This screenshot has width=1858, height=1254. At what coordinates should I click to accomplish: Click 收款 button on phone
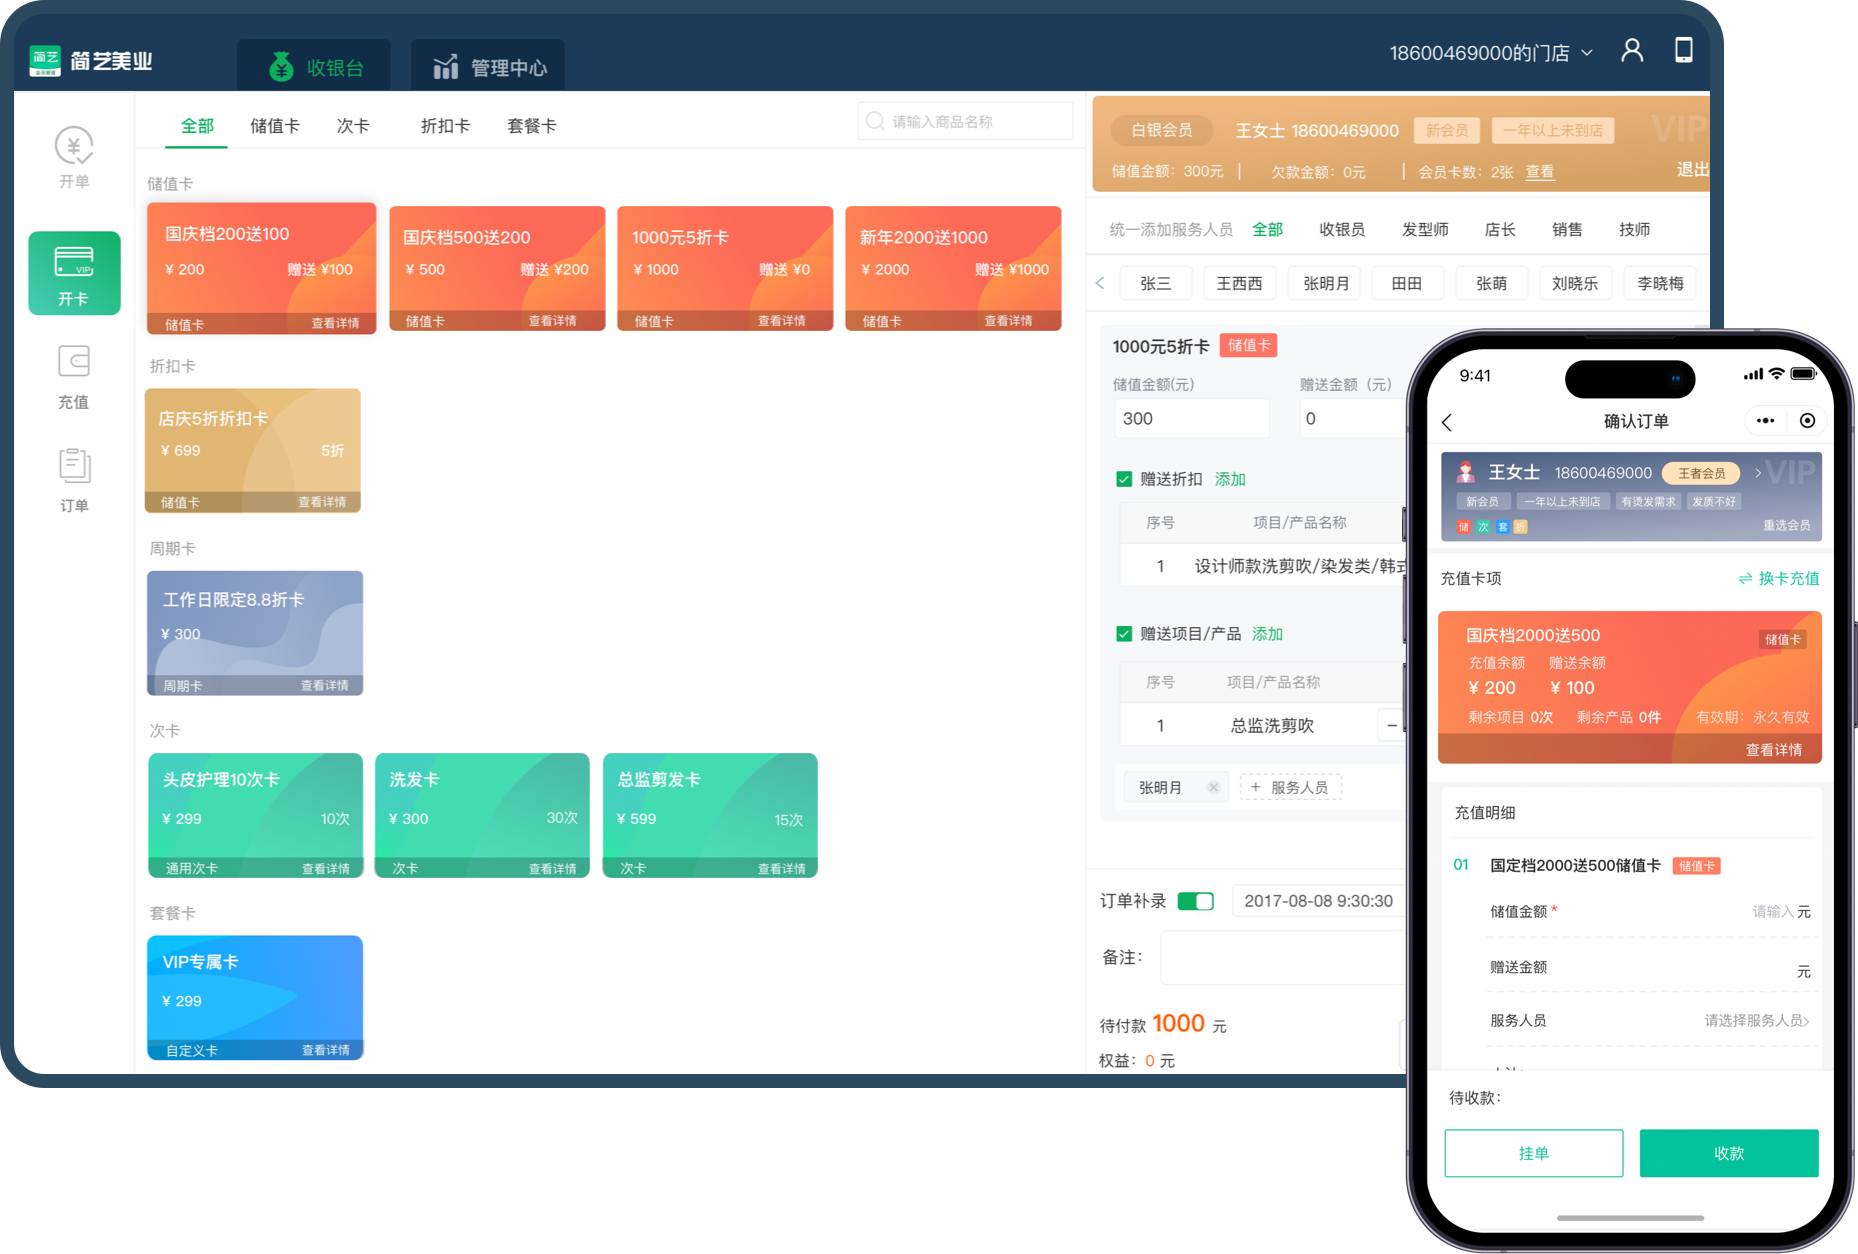(x=1728, y=1153)
